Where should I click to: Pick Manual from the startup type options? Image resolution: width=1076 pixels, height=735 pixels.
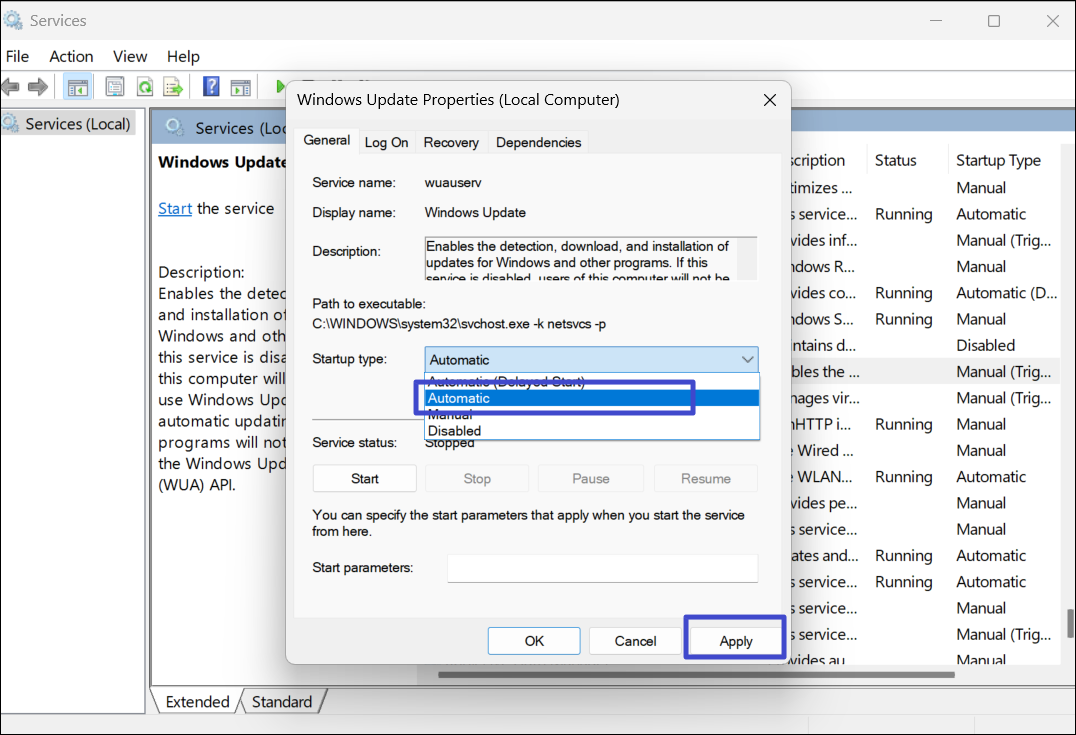450,415
